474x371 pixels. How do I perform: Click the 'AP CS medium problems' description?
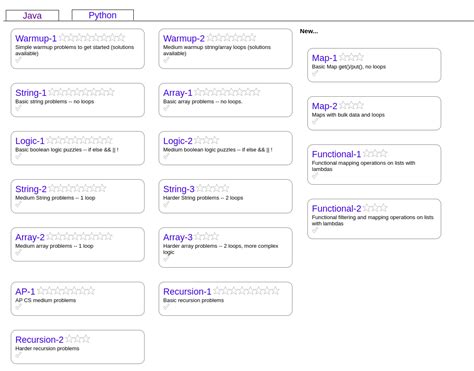(x=46, y=300)
